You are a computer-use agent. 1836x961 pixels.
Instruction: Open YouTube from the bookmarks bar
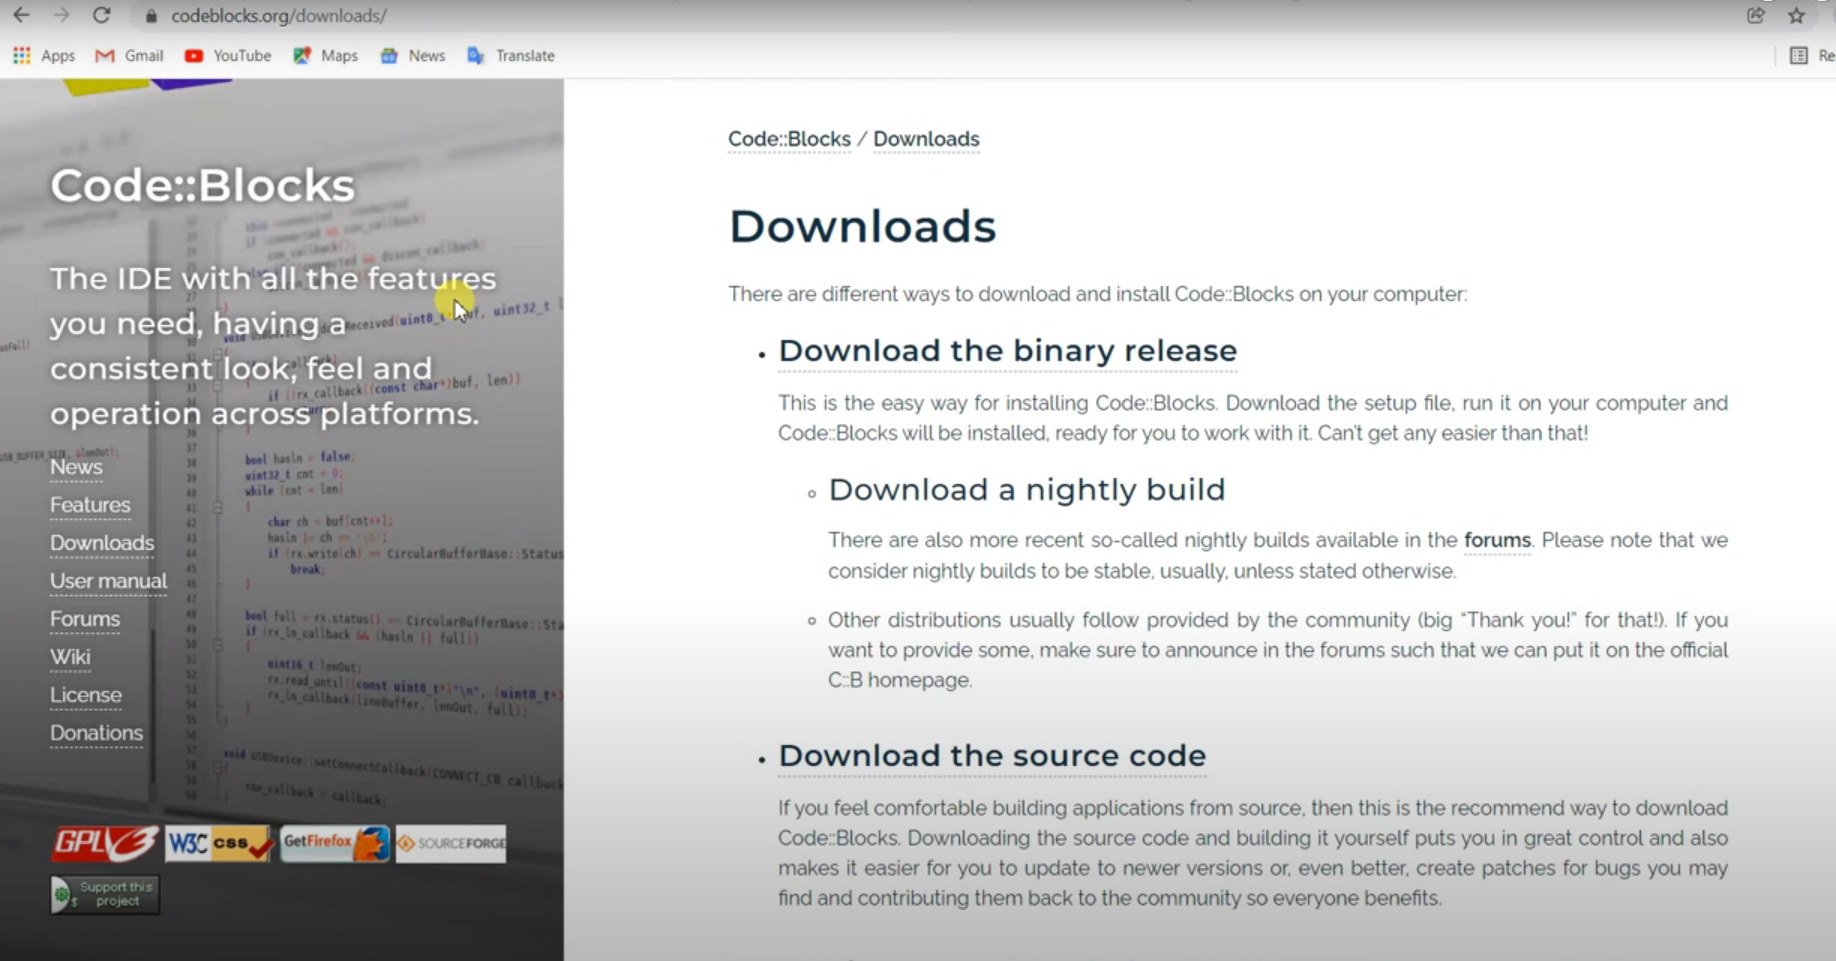[228, 55]
